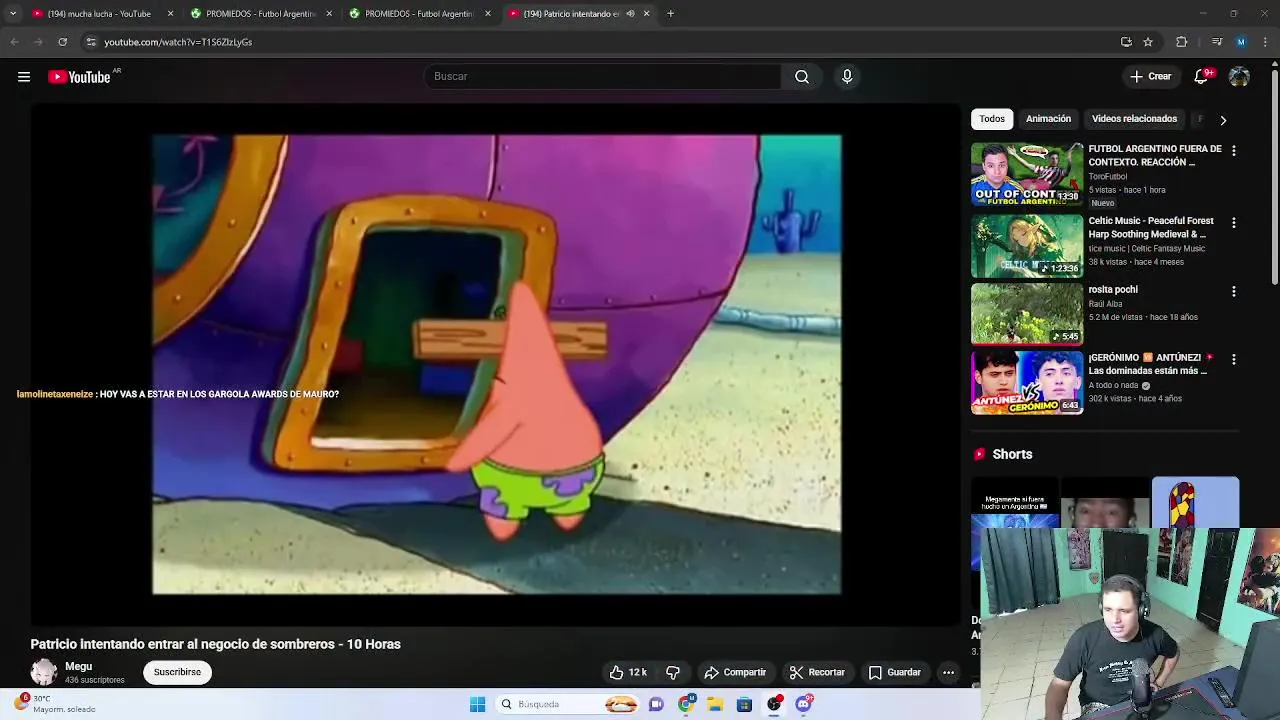
Task: Select the Animación filter chip
Action: coord(1048,119)
